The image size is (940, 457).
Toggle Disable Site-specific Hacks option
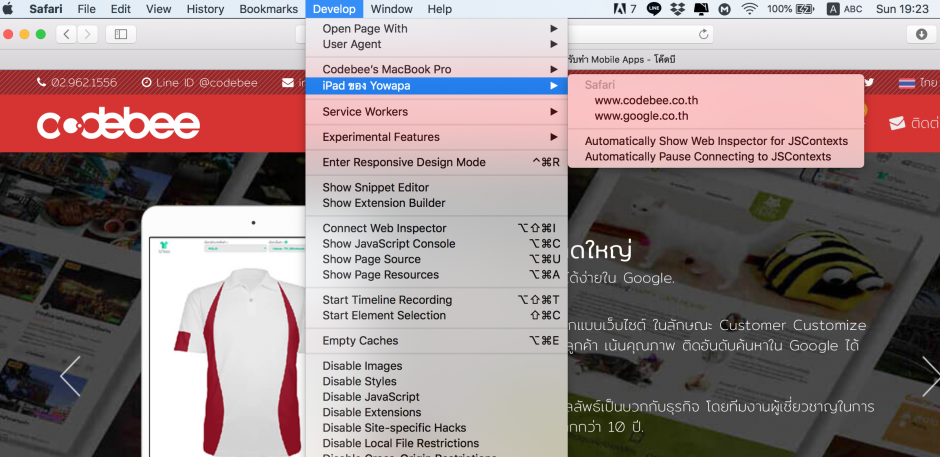click(436, 428)
